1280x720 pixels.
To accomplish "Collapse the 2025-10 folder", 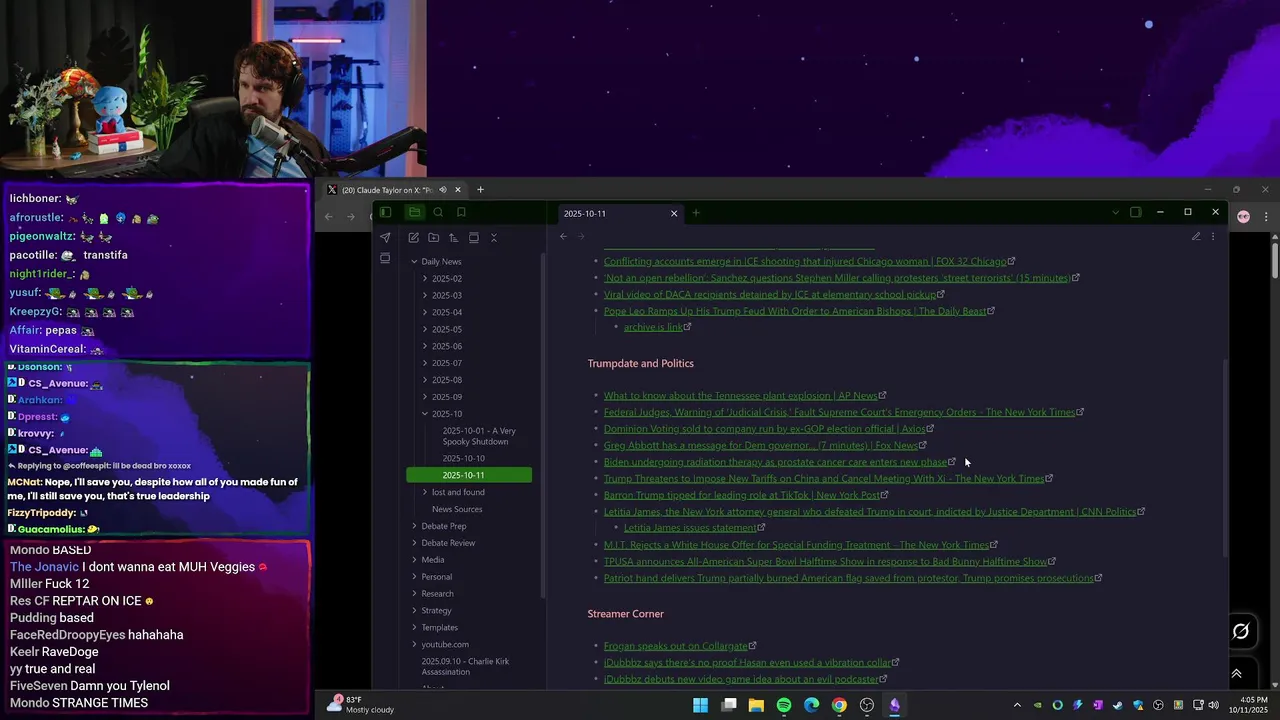I will coord(425,414).
